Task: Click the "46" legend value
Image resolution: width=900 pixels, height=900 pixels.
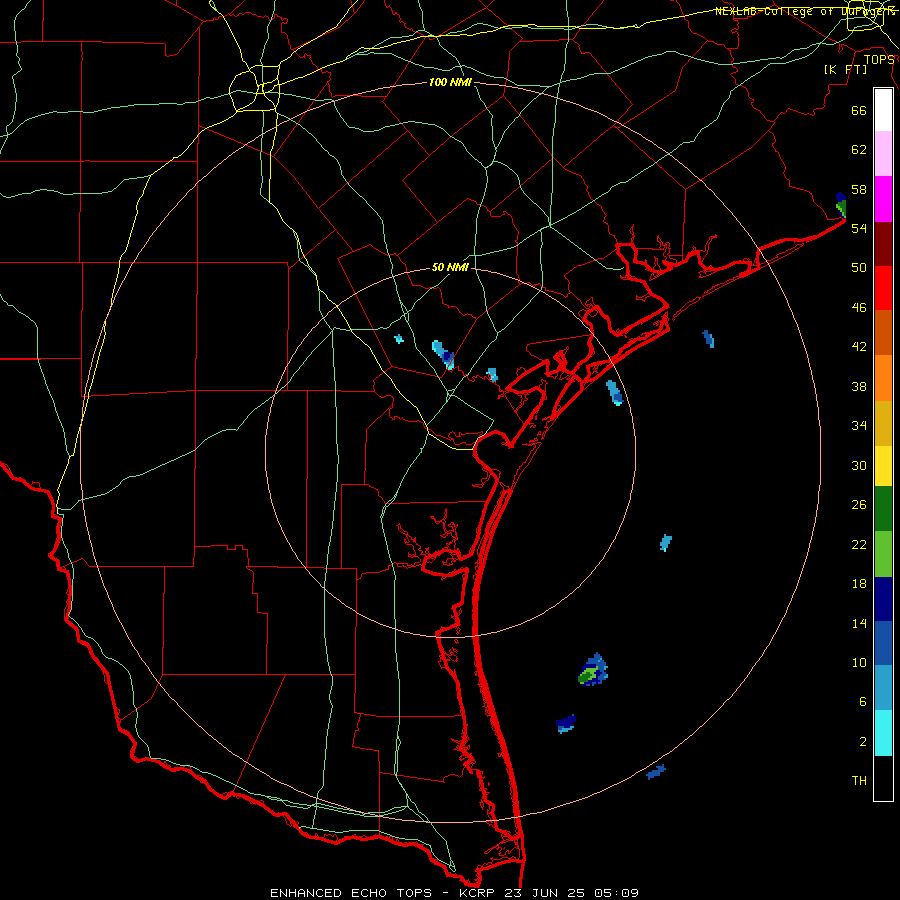Action: click(x=859, y=308)
